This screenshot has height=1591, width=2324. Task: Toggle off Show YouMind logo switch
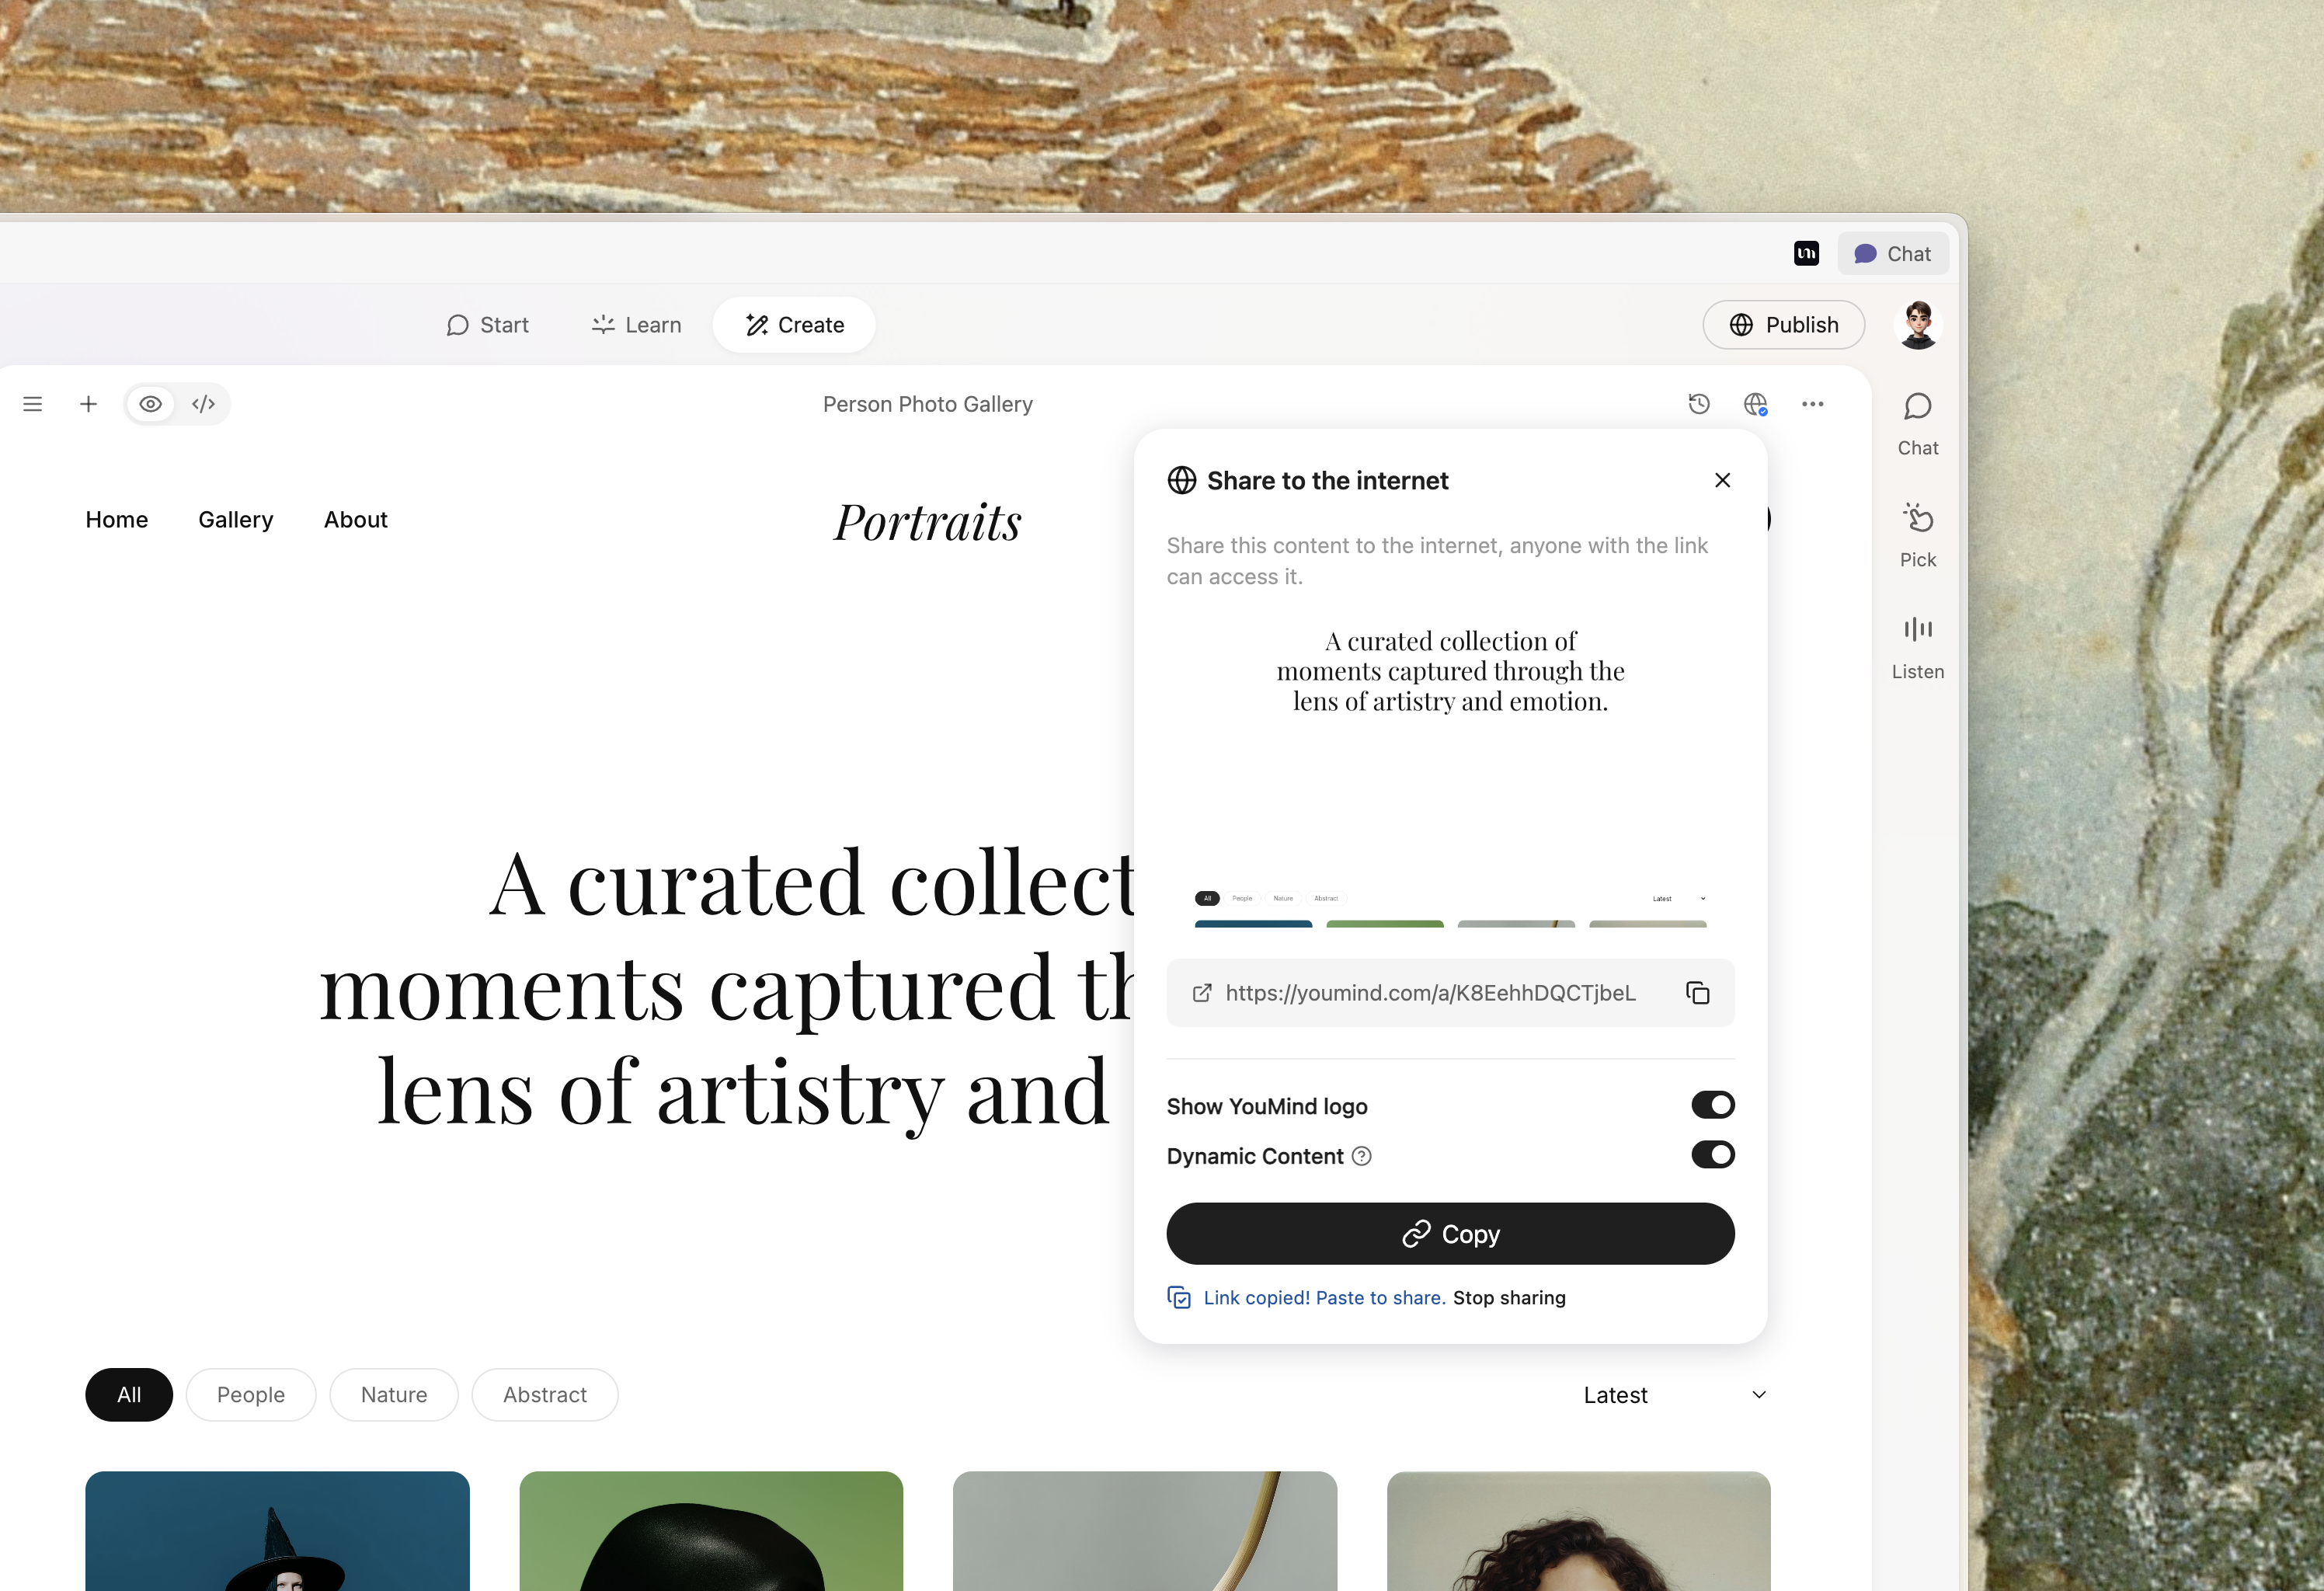(x=1712, y=1105)
